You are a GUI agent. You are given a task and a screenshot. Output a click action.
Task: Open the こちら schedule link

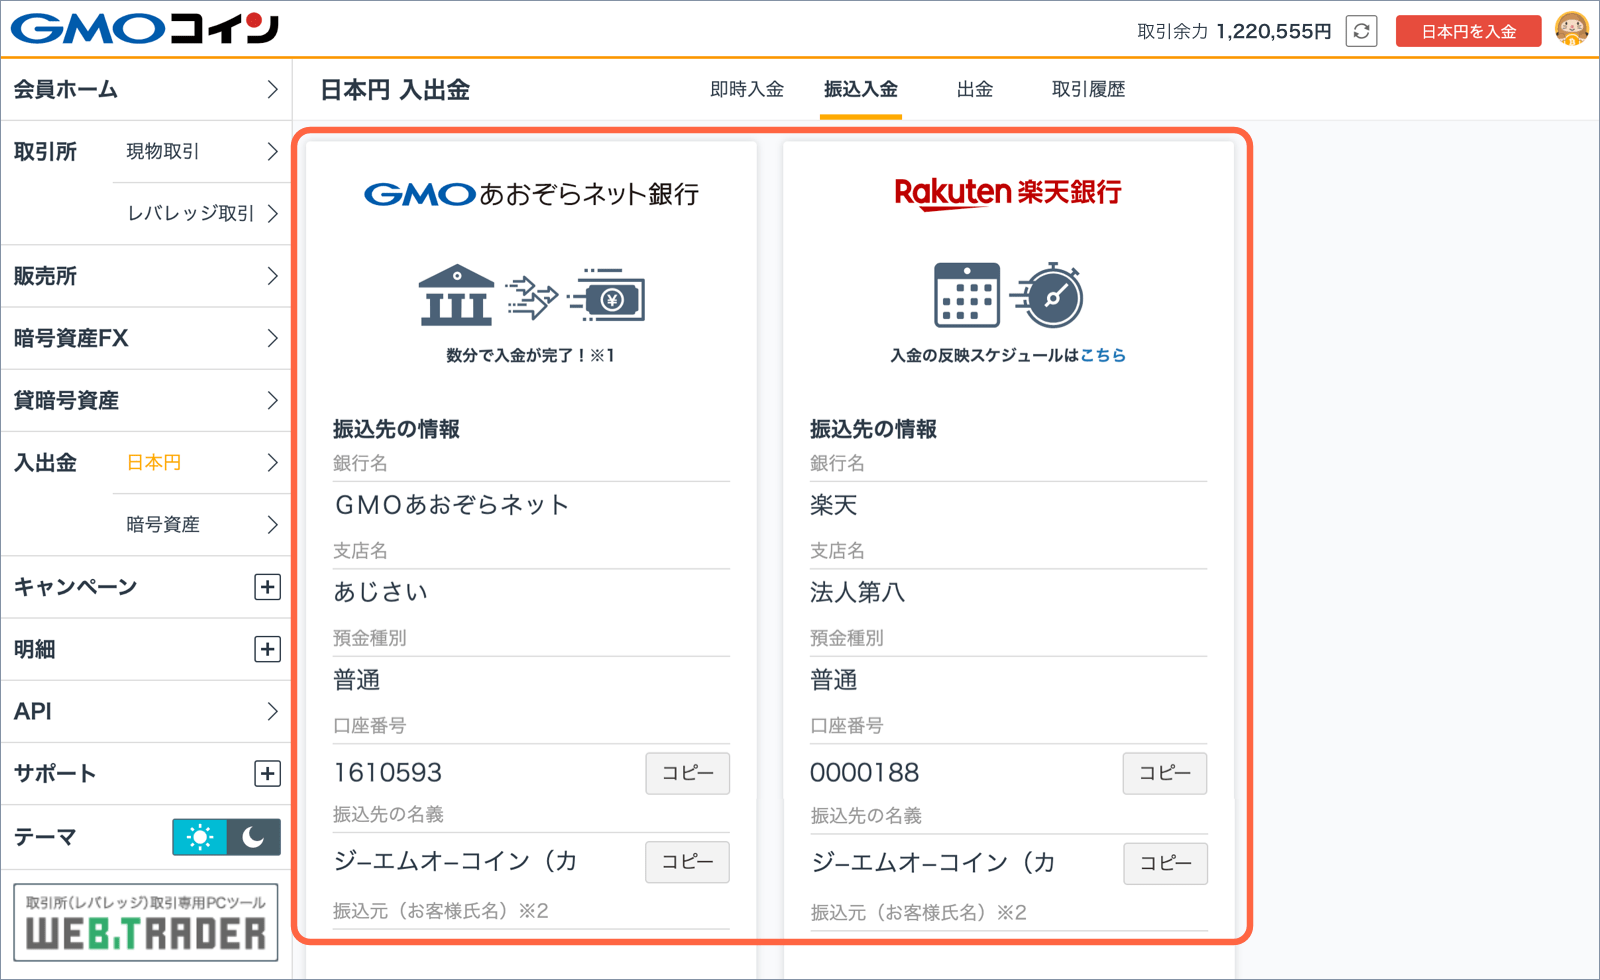click(x=1102, y=355)
